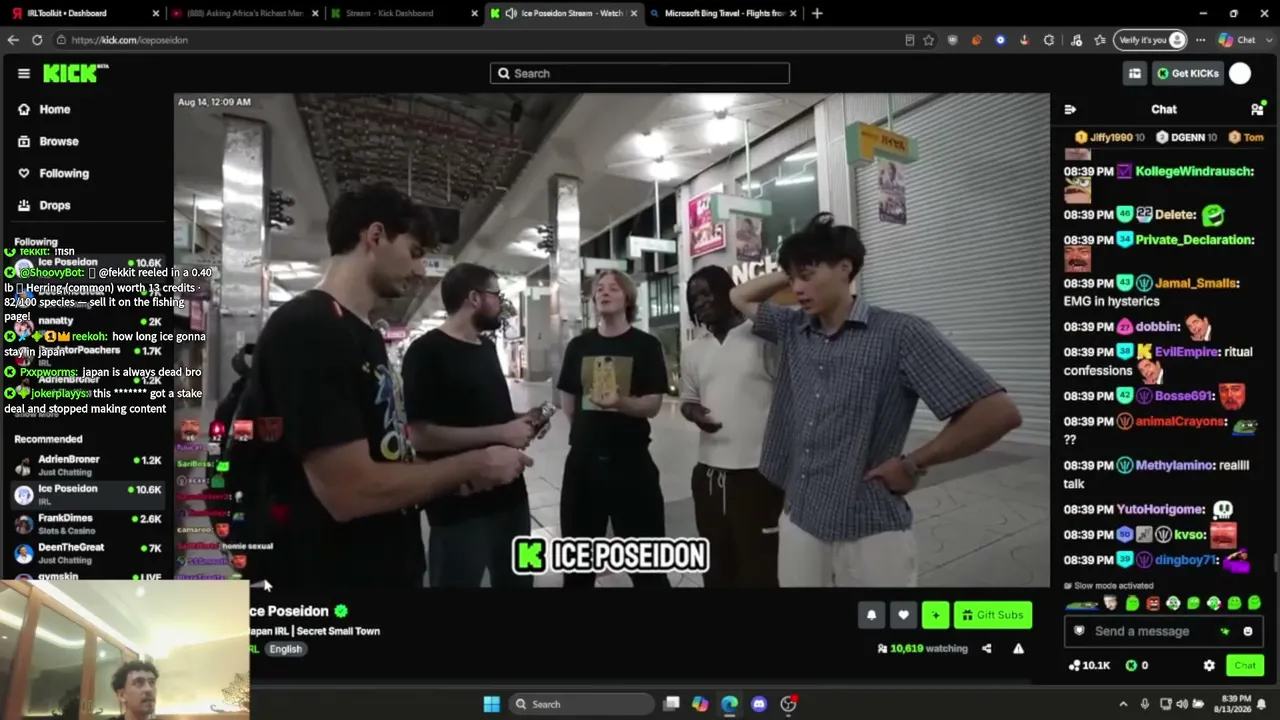Click the KICKs balance icon showing 0
The image size is (1280, 720).
pyautogui.click(x=1136, y=665)
